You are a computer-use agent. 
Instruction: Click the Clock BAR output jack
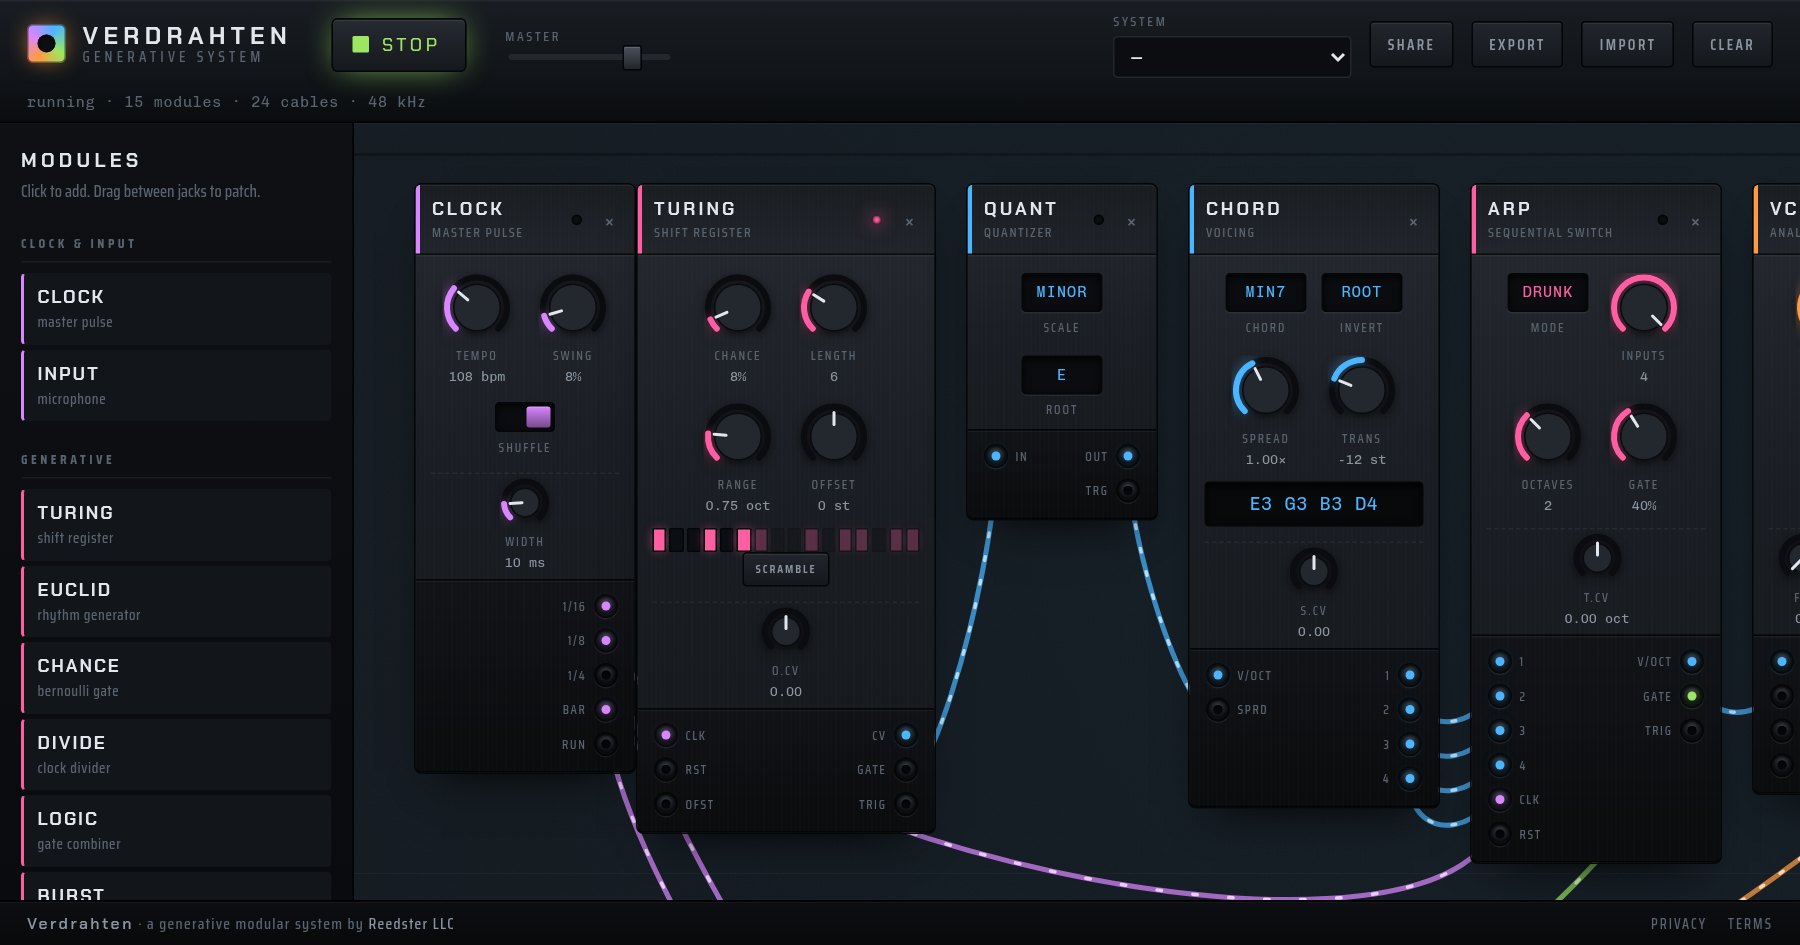tap(605, 709)
